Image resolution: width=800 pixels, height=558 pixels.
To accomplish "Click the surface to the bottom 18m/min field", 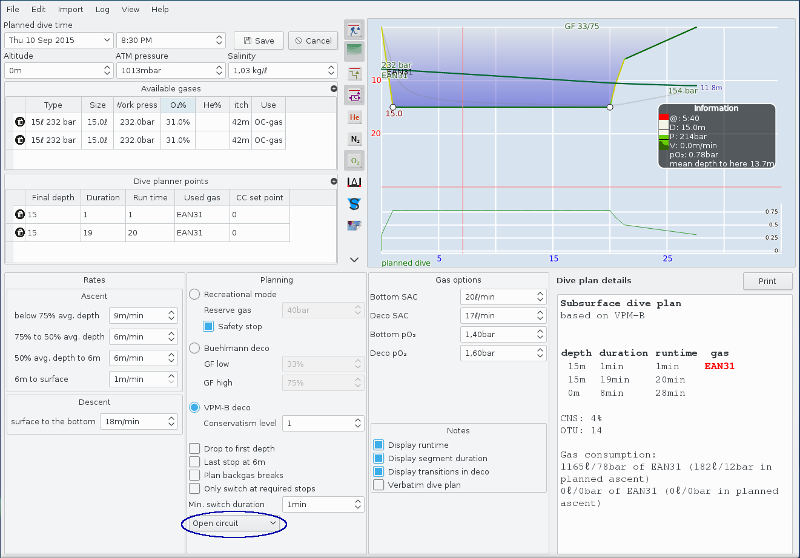I will point(138,421).
